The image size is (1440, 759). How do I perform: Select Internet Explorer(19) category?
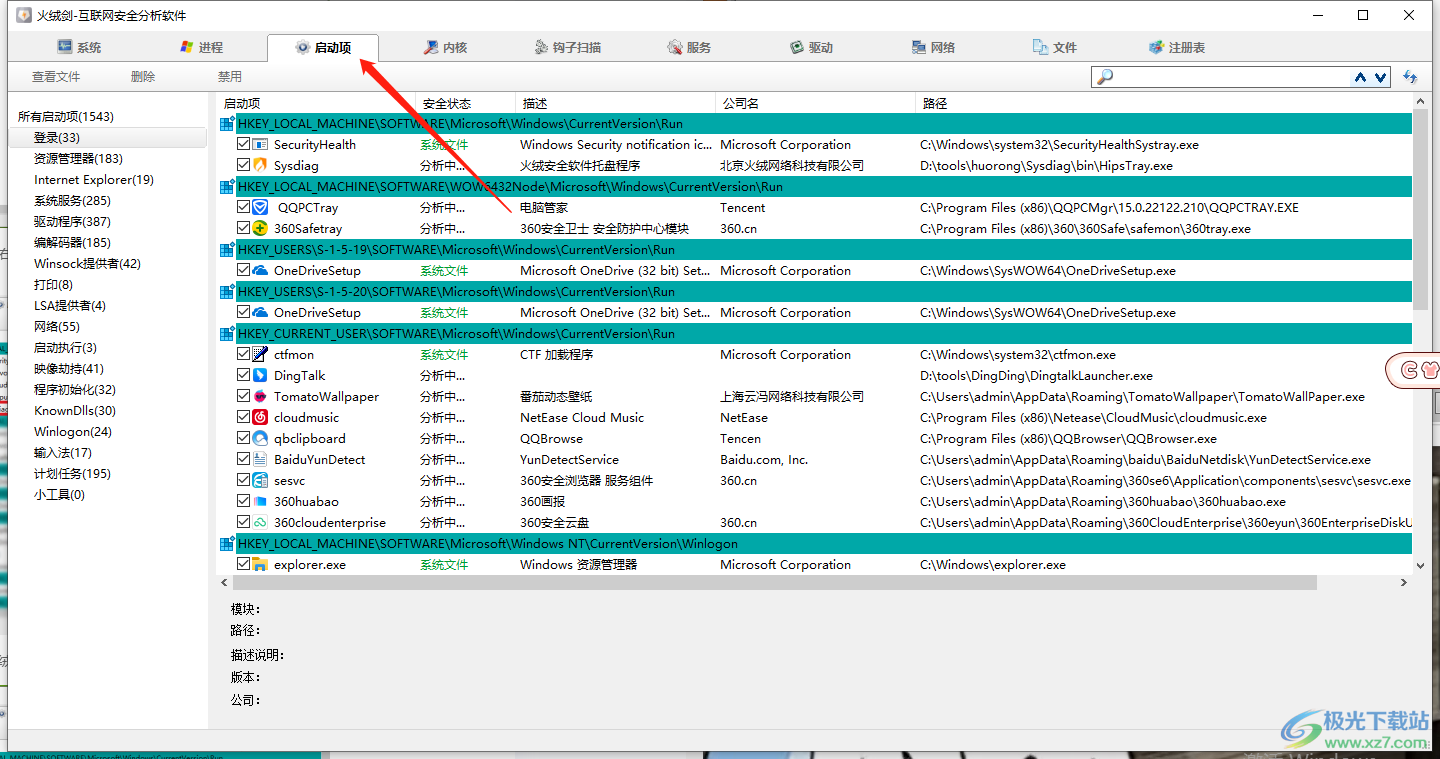(94, 180)
